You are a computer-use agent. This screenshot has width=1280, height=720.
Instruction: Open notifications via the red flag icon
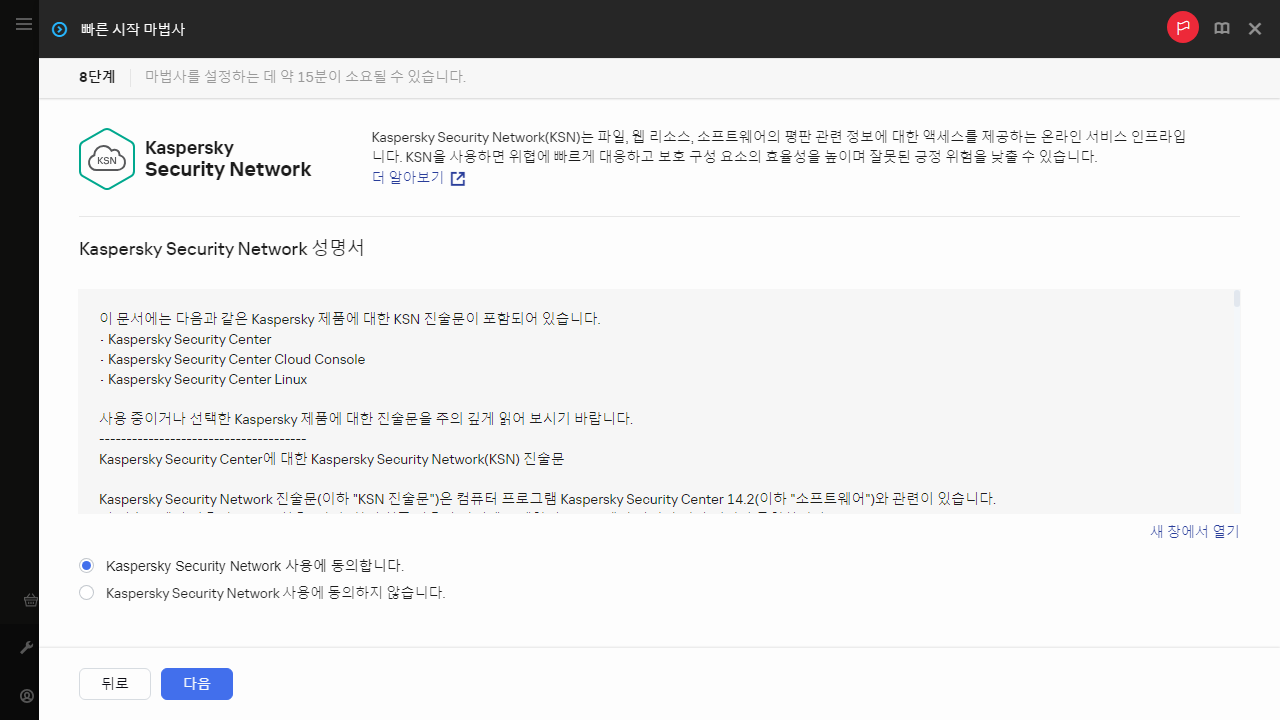[1183, 28]
